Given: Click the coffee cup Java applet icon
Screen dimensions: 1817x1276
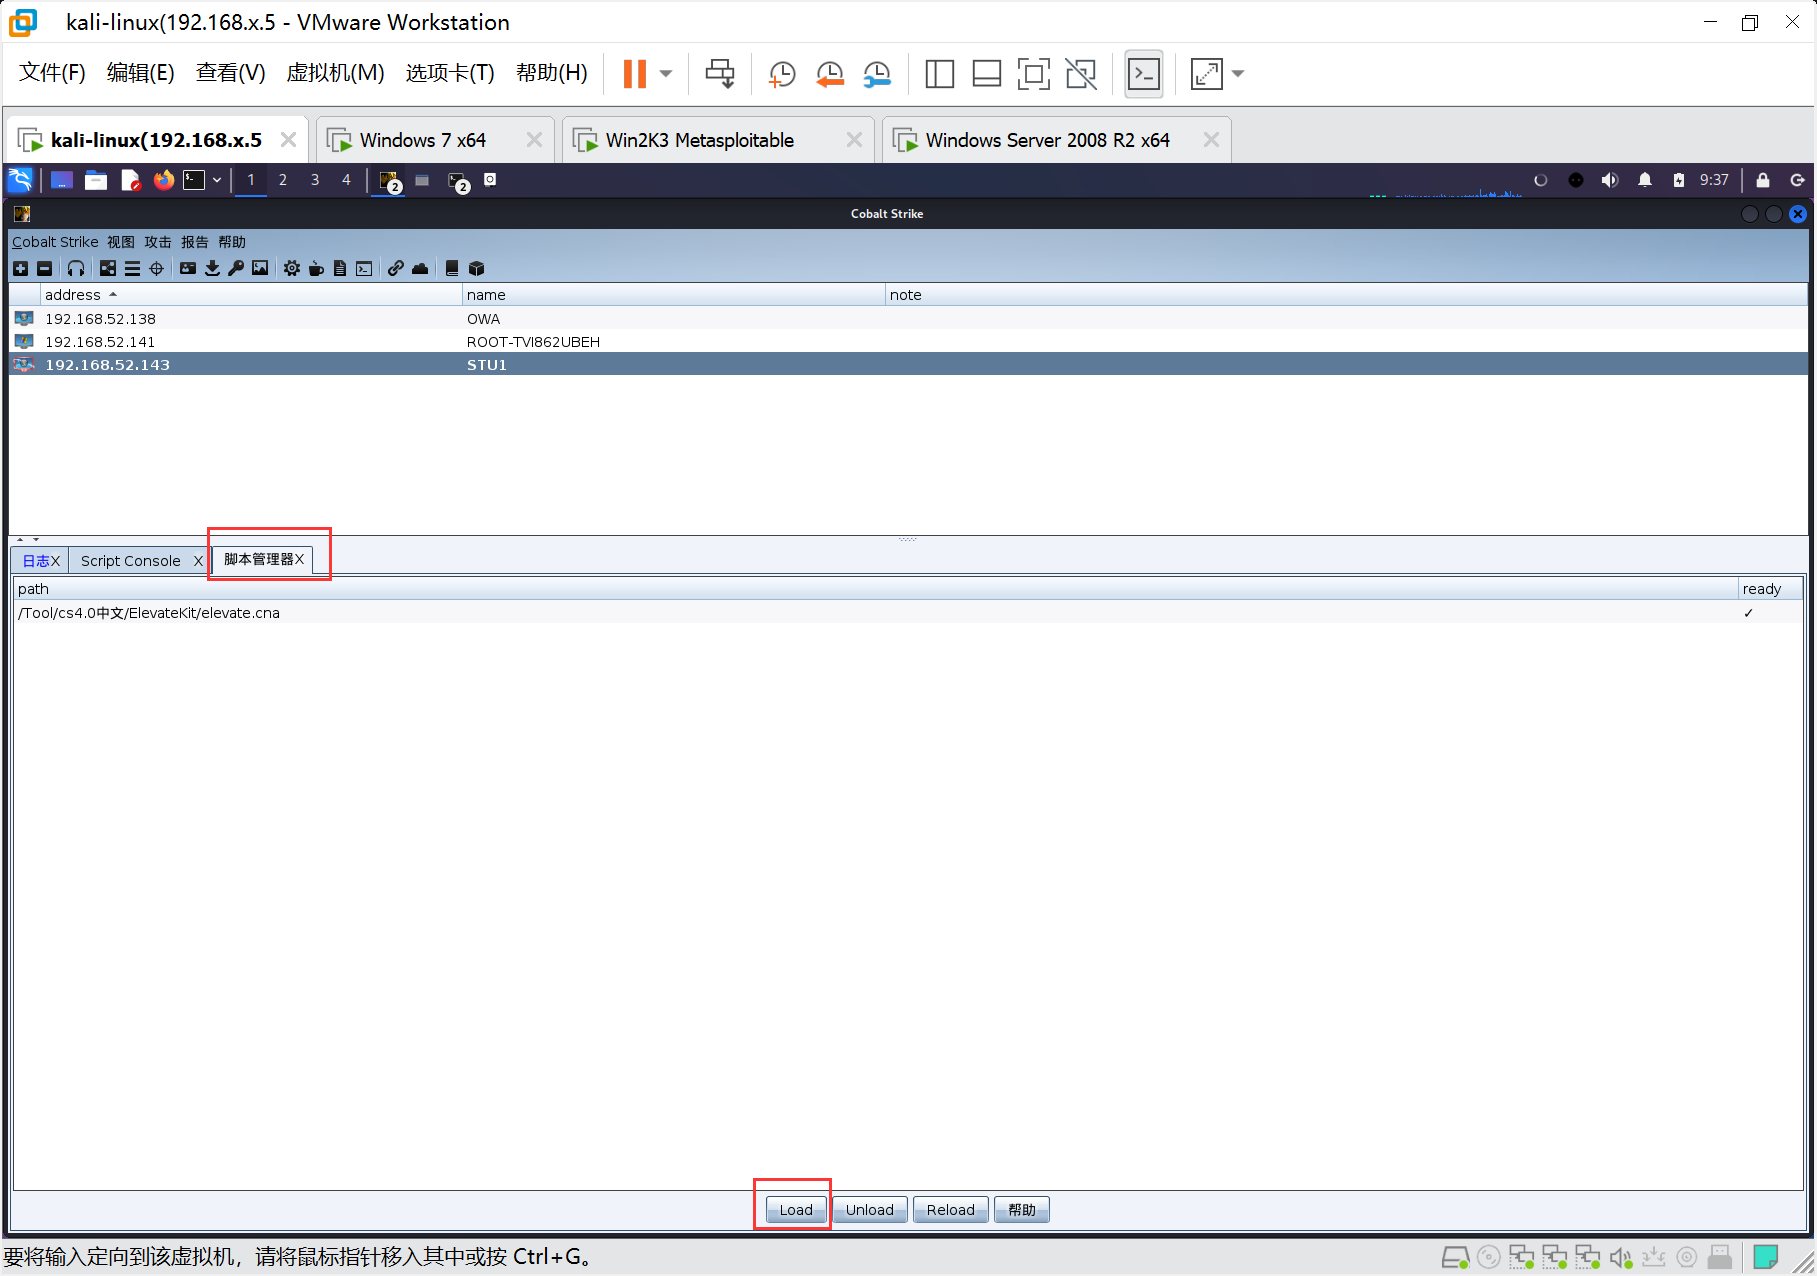Looking at the screenshot, I should [316, 268].
